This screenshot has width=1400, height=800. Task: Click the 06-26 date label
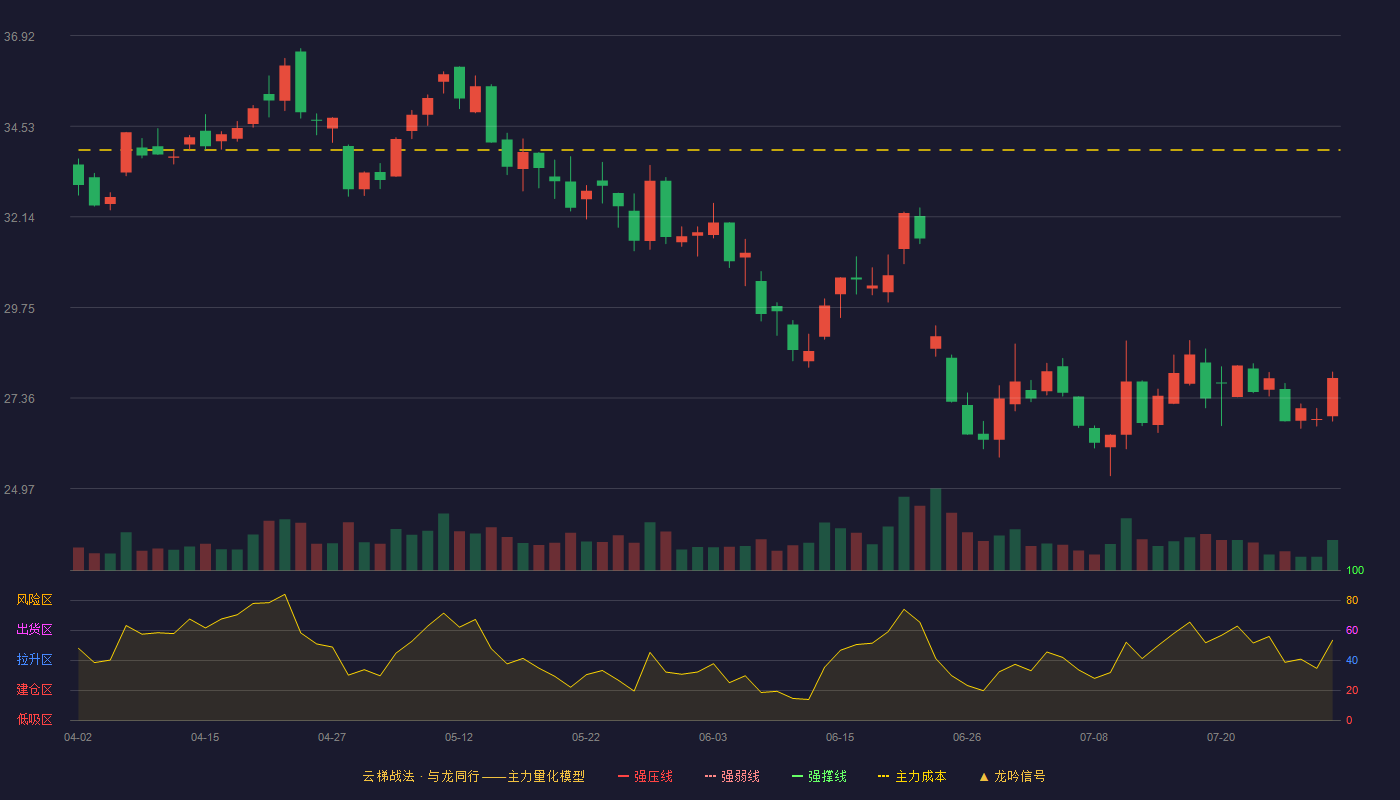tap(967, 737)
